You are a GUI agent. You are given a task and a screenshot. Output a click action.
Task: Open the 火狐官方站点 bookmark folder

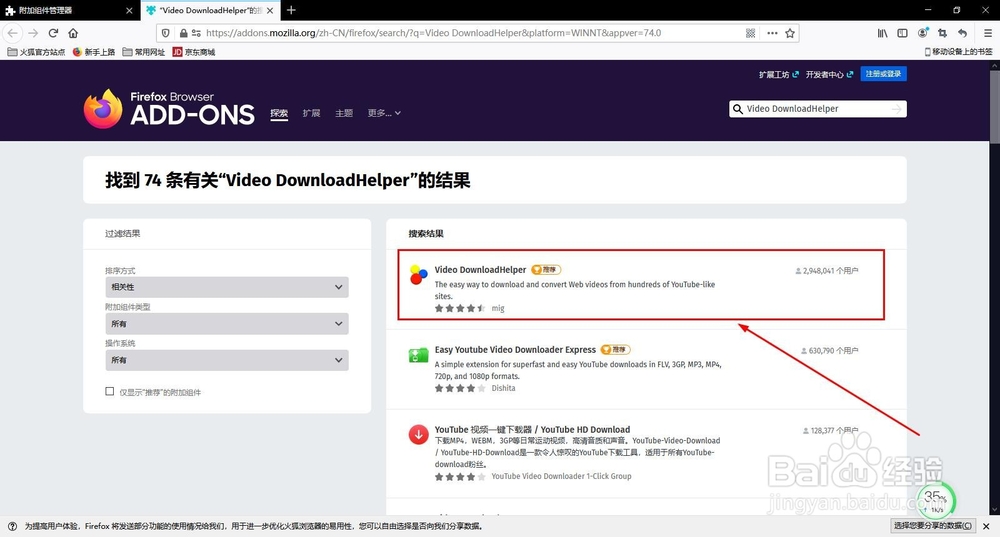click(36, 52)
